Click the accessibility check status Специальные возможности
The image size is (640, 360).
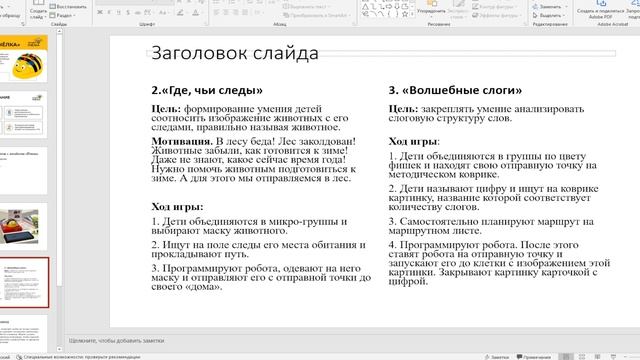(78, 357)
